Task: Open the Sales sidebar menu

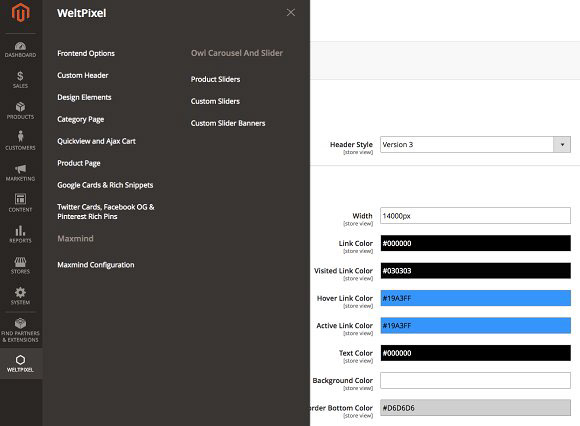Action: pyautogui.click(x=20, y=80)
